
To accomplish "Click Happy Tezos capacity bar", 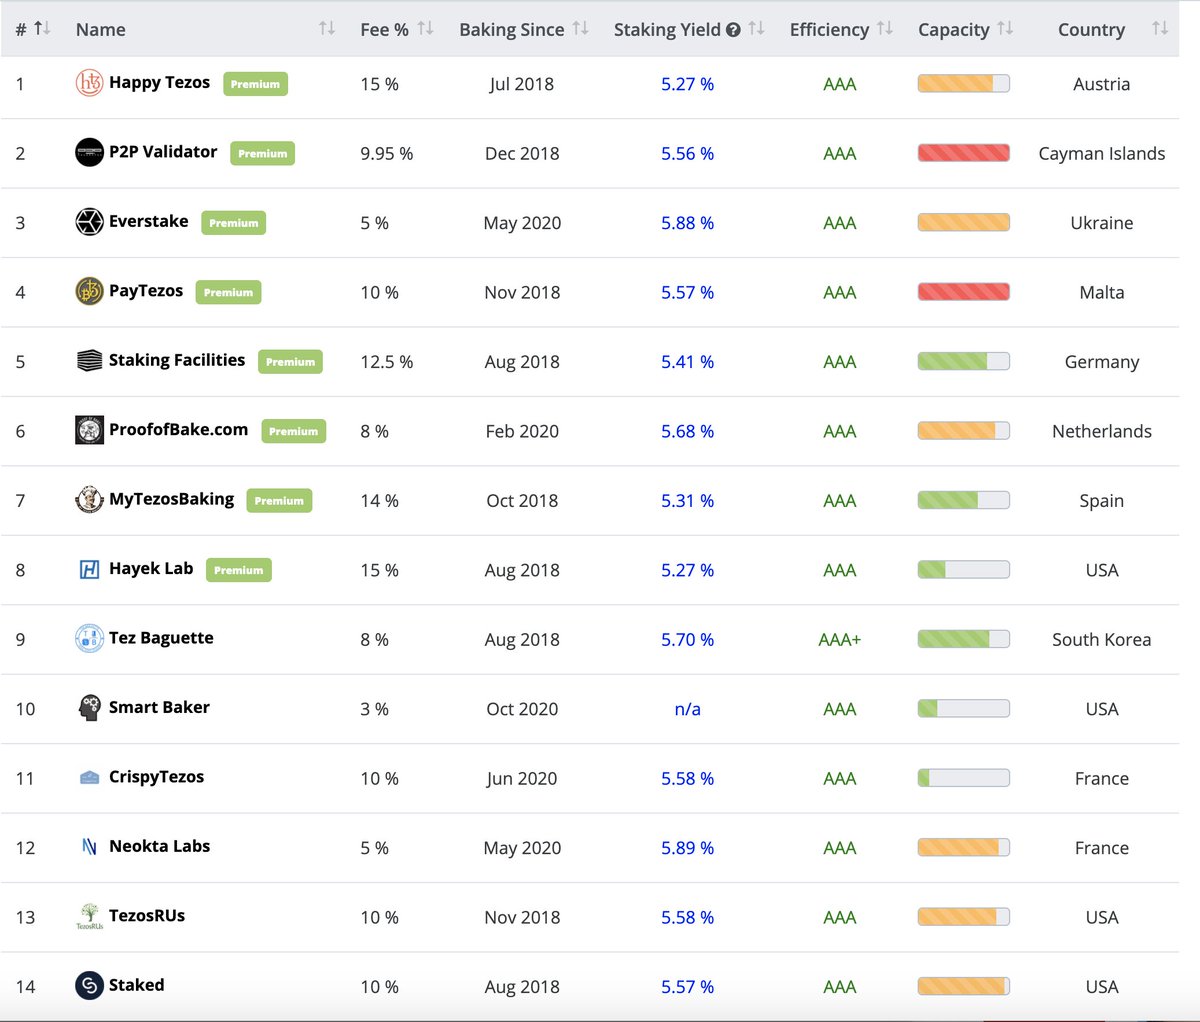I will tap(963, 83).
